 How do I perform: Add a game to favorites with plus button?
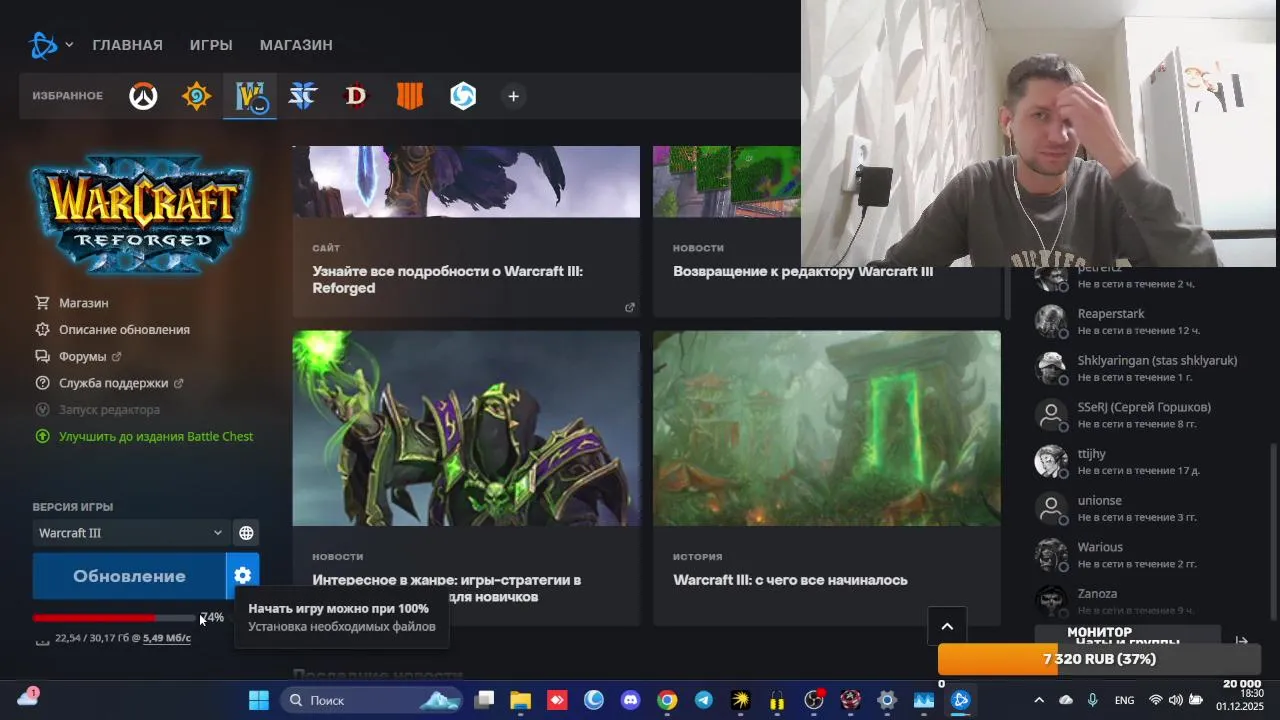[513, 96]
